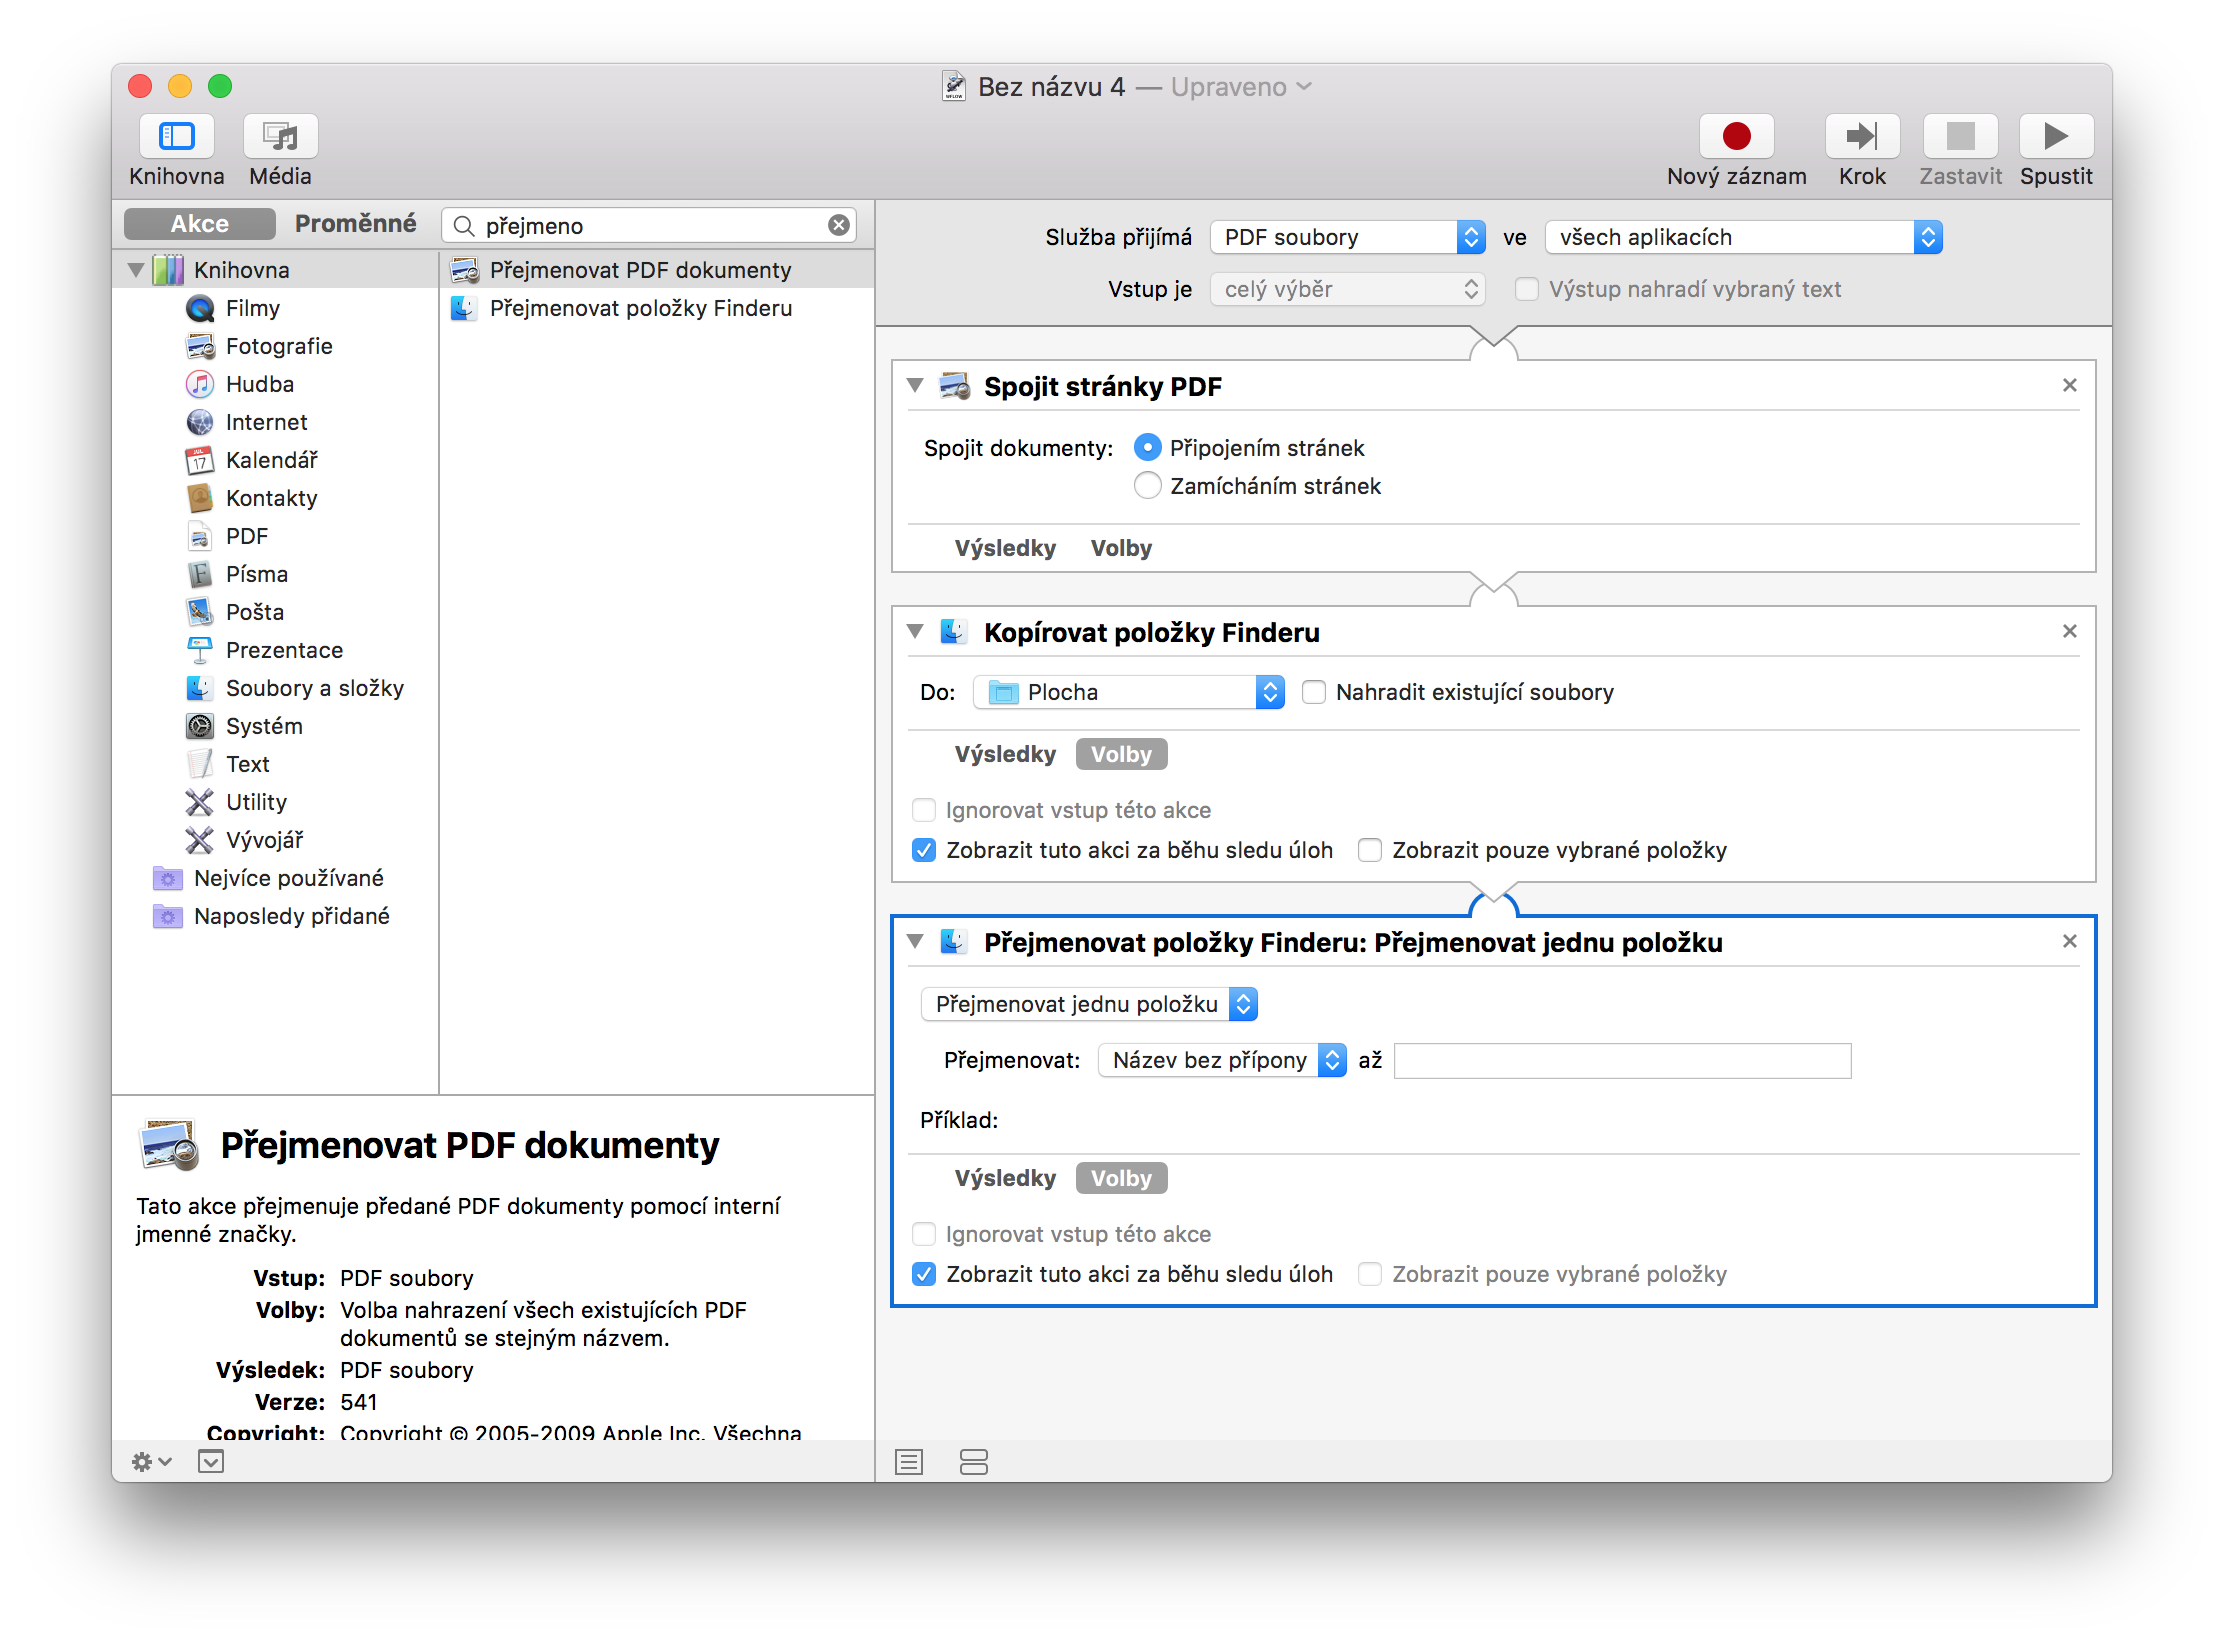Collapse the Kopírovat položky Finderu disclosure triangle
Image resolution: width=2224 pixels, height=1642 pixels.
(x=914, y=631)
